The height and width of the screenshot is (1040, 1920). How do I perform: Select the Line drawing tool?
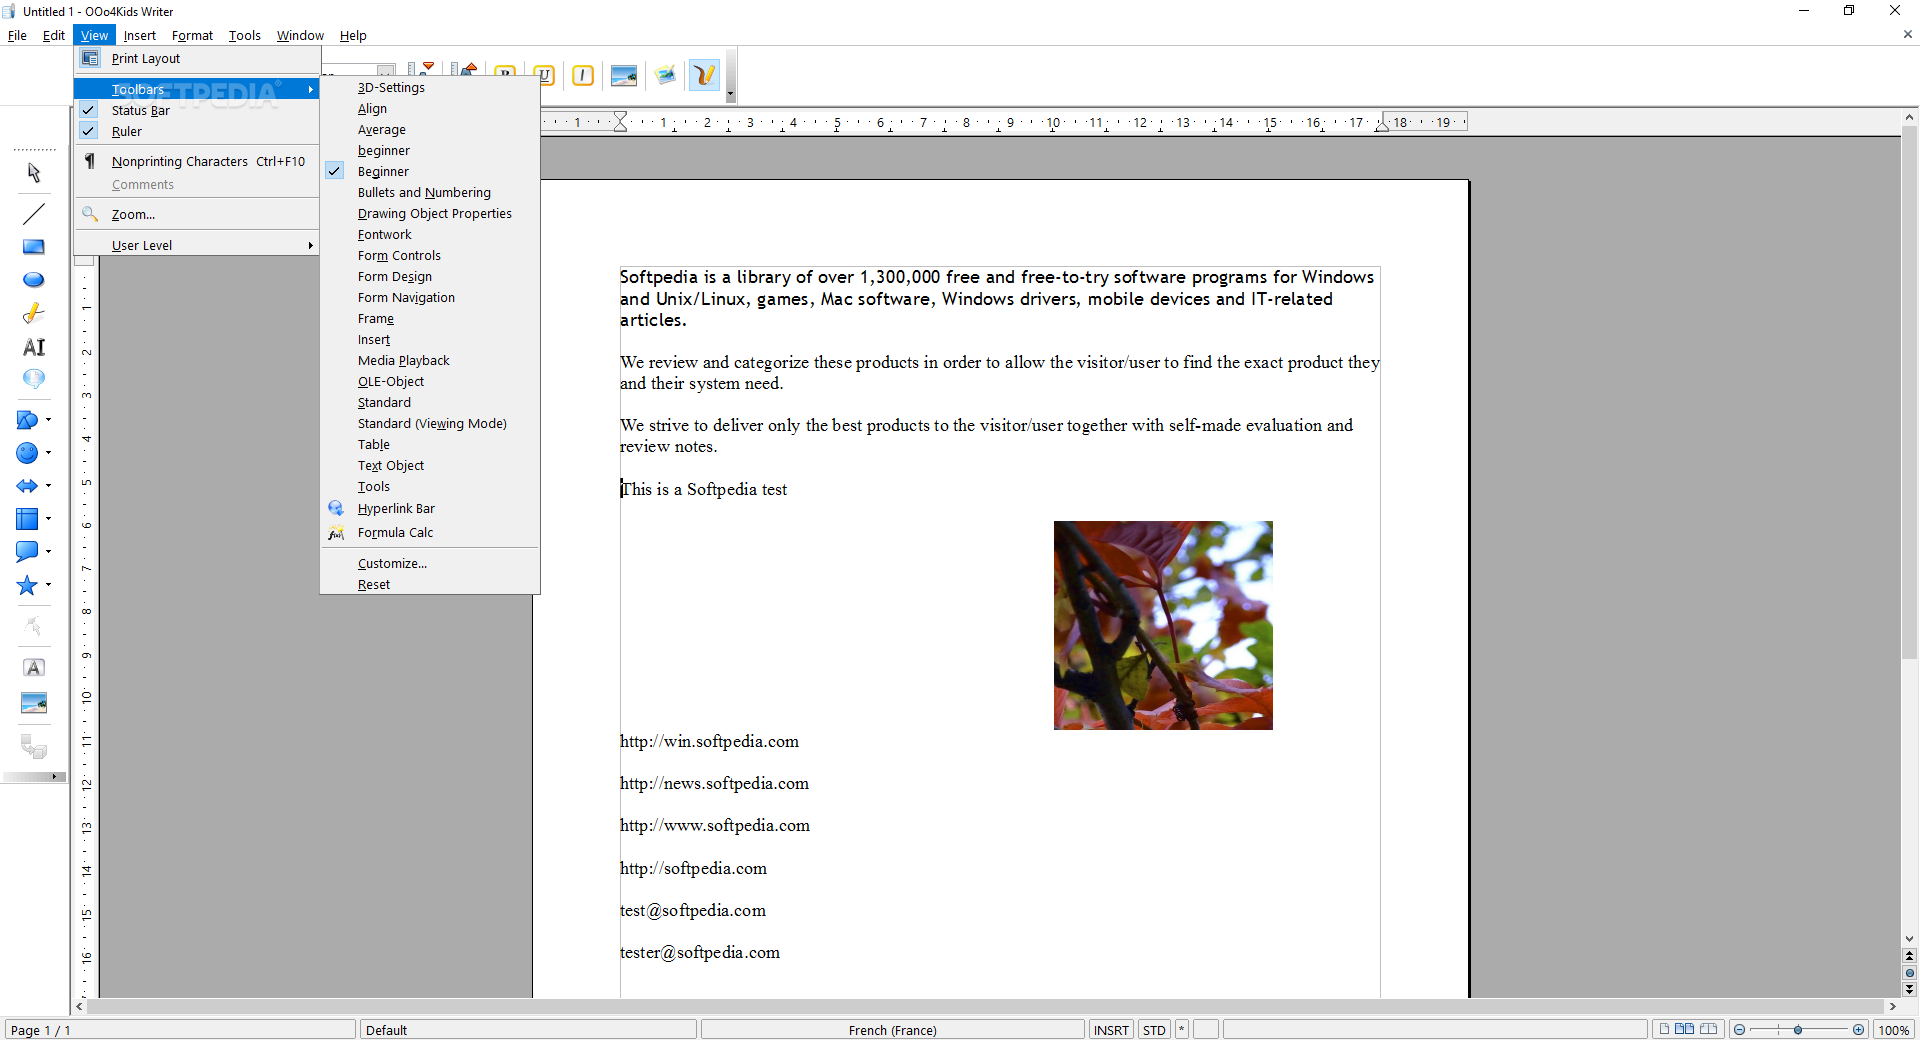[x=34, y=213]
